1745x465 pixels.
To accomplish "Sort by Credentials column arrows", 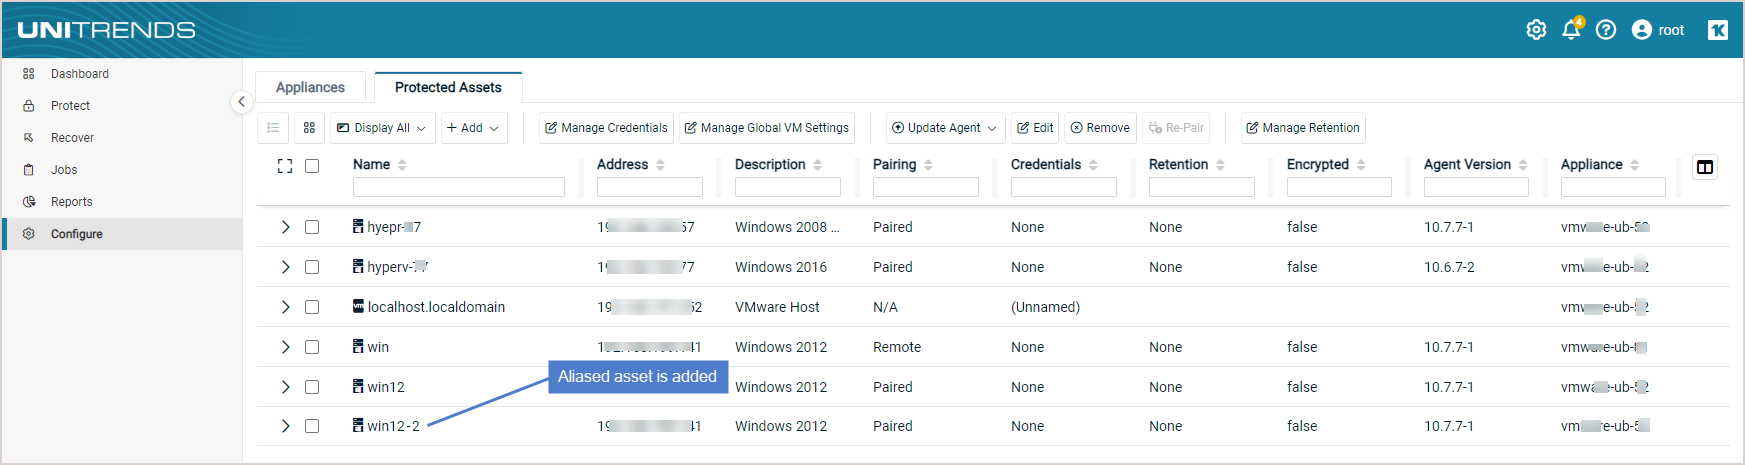I will pyautogui.click(x=1093, y=165).
